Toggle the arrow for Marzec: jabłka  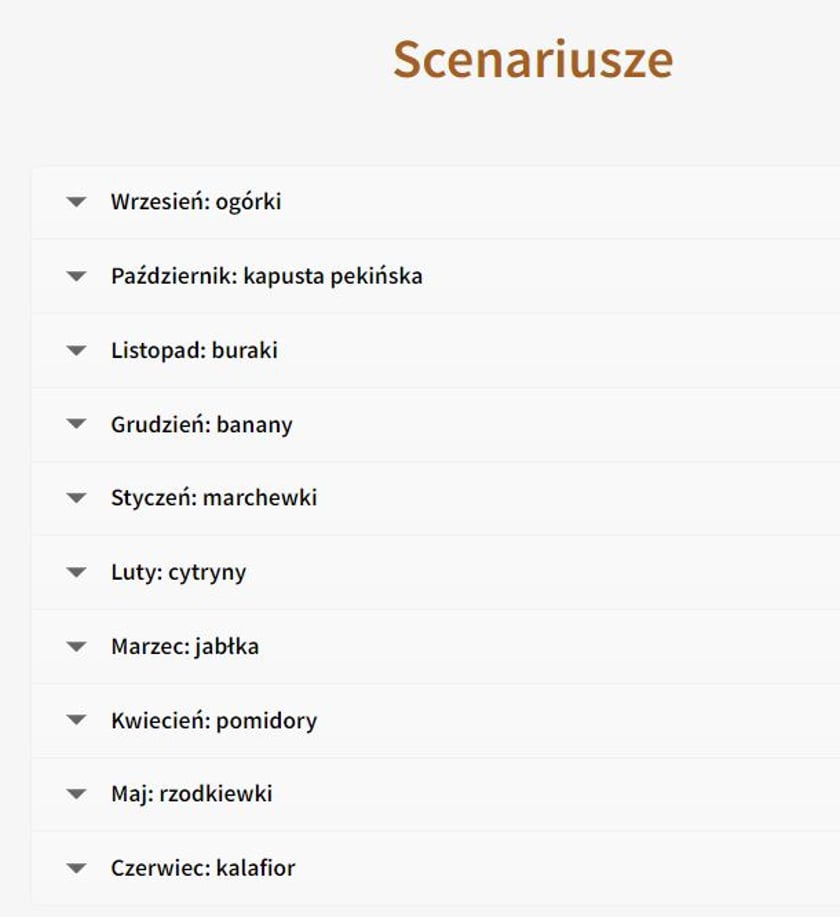(x=76, y=646)
